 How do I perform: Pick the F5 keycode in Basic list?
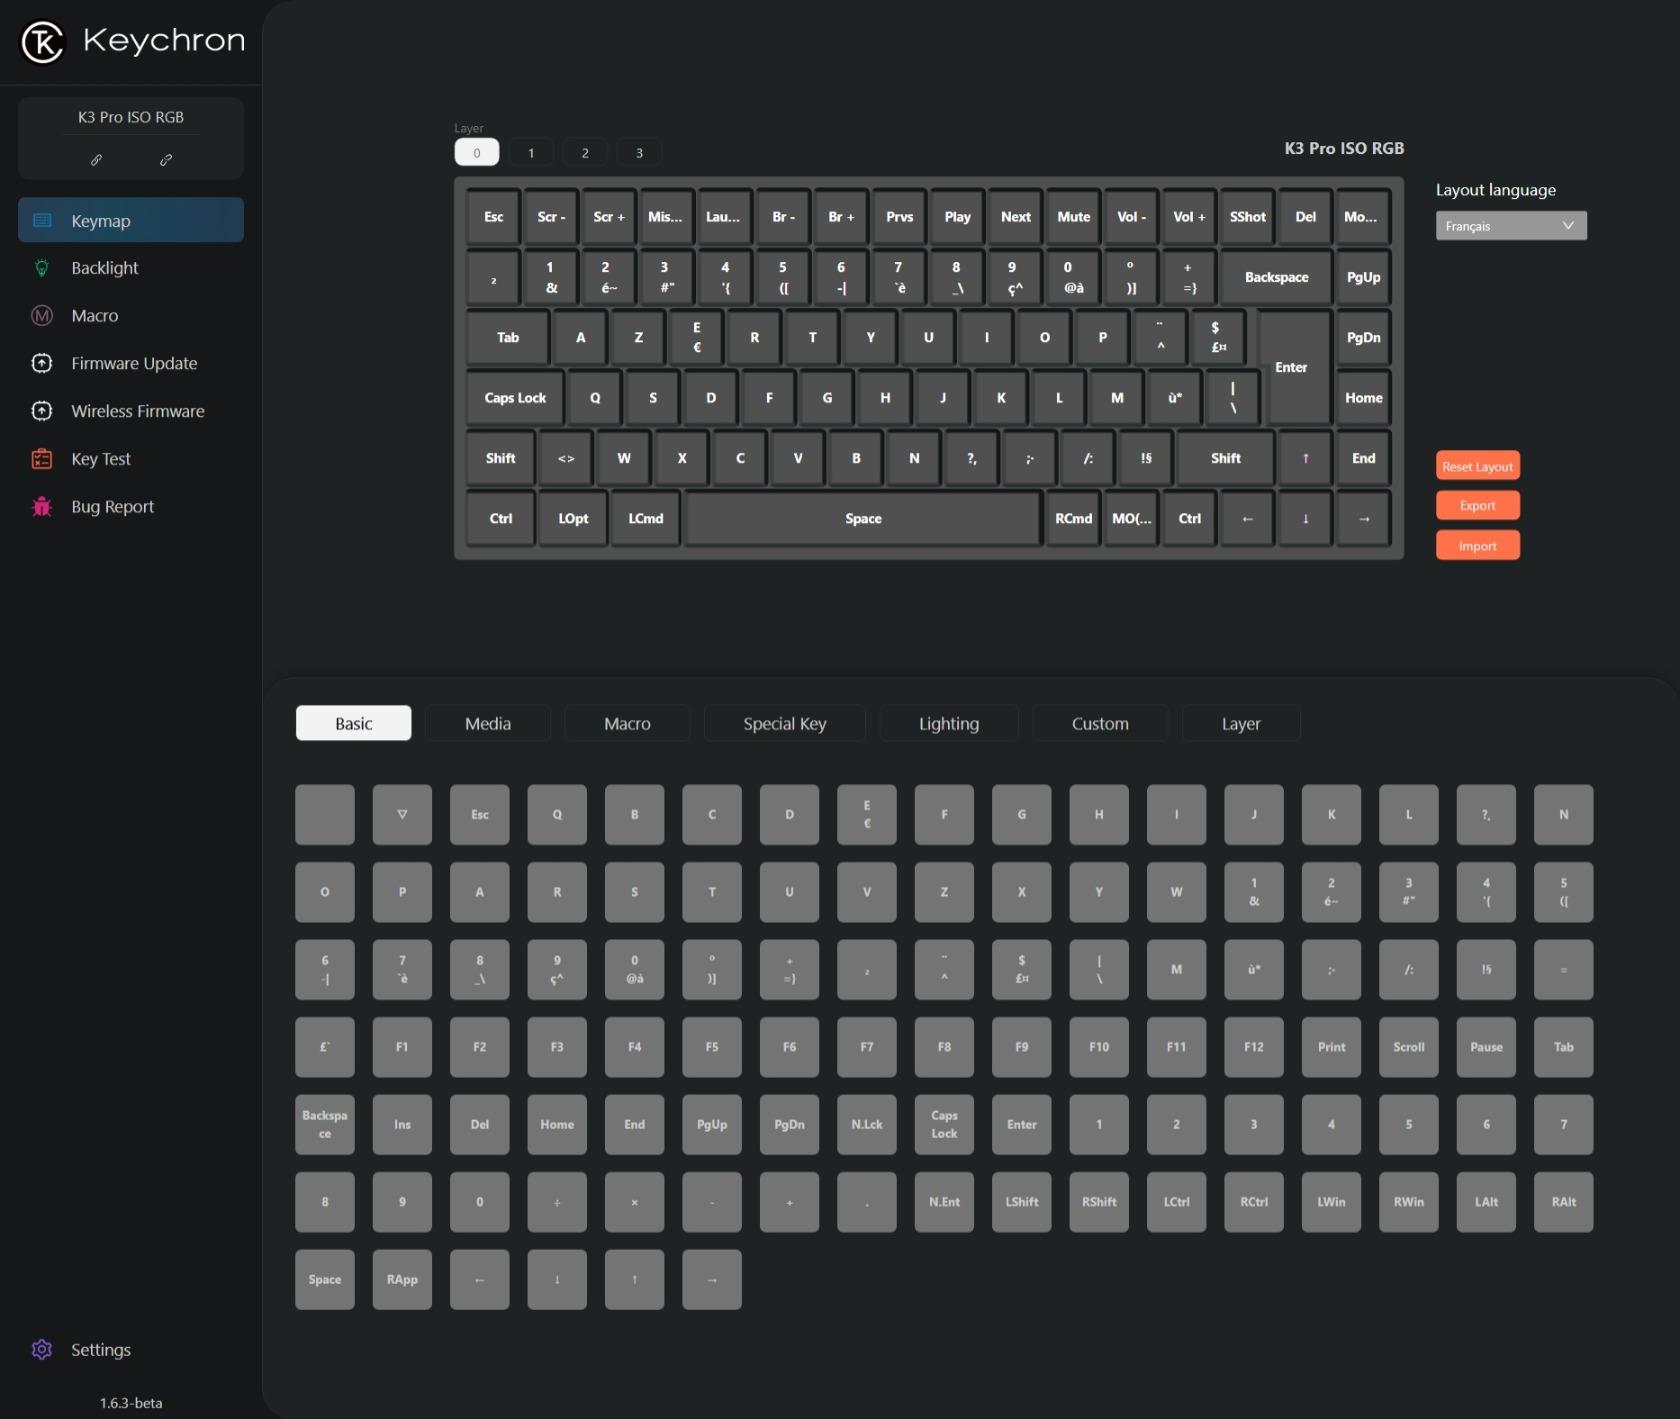[712, 1047]
